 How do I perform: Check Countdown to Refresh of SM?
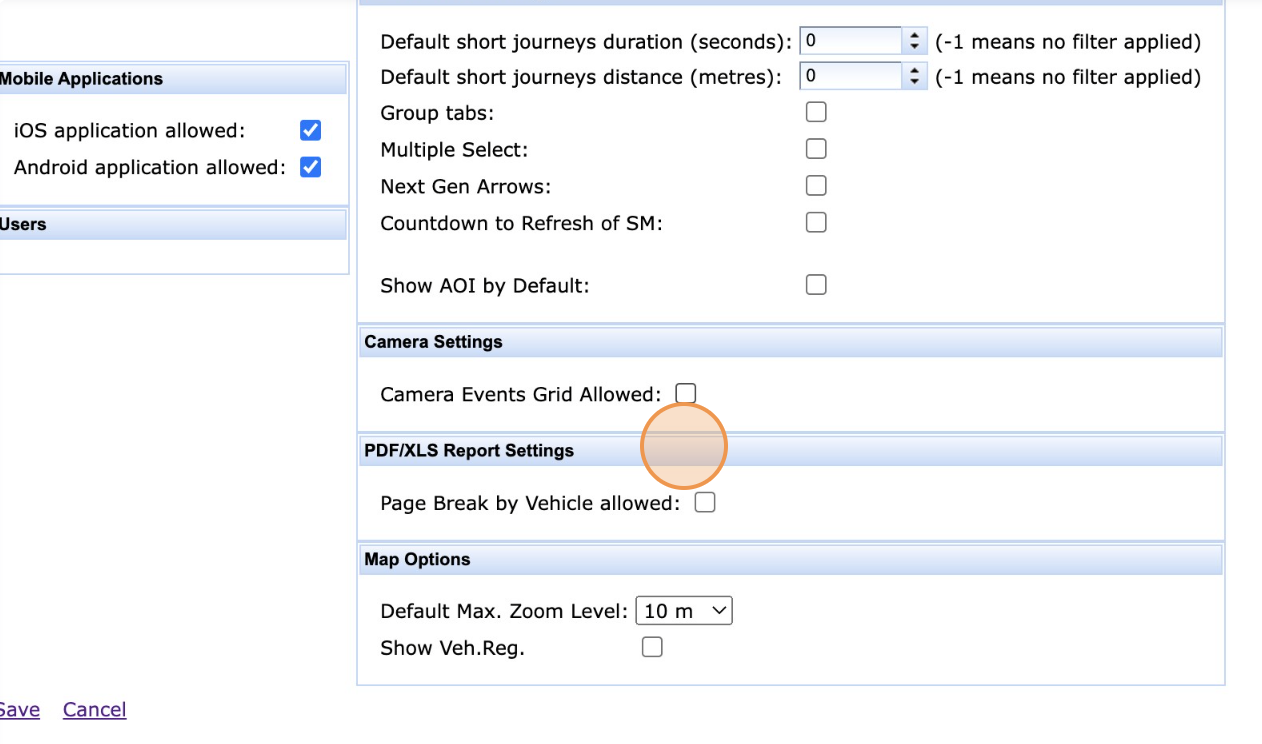(x=816, y=222)
